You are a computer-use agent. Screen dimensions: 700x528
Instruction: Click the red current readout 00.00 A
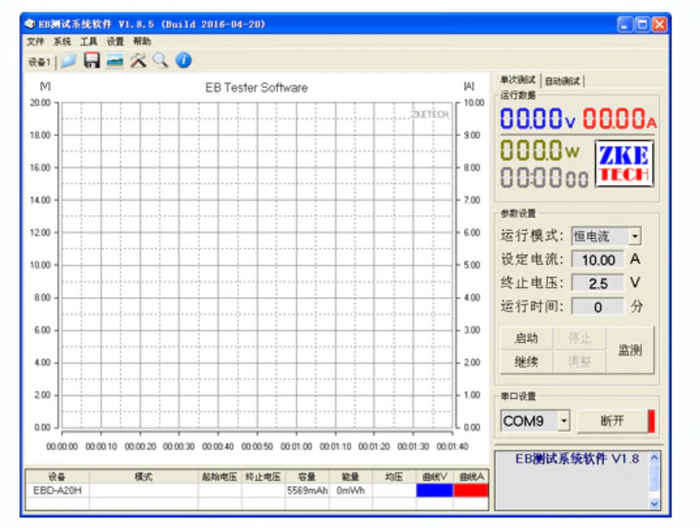point(620,119)
